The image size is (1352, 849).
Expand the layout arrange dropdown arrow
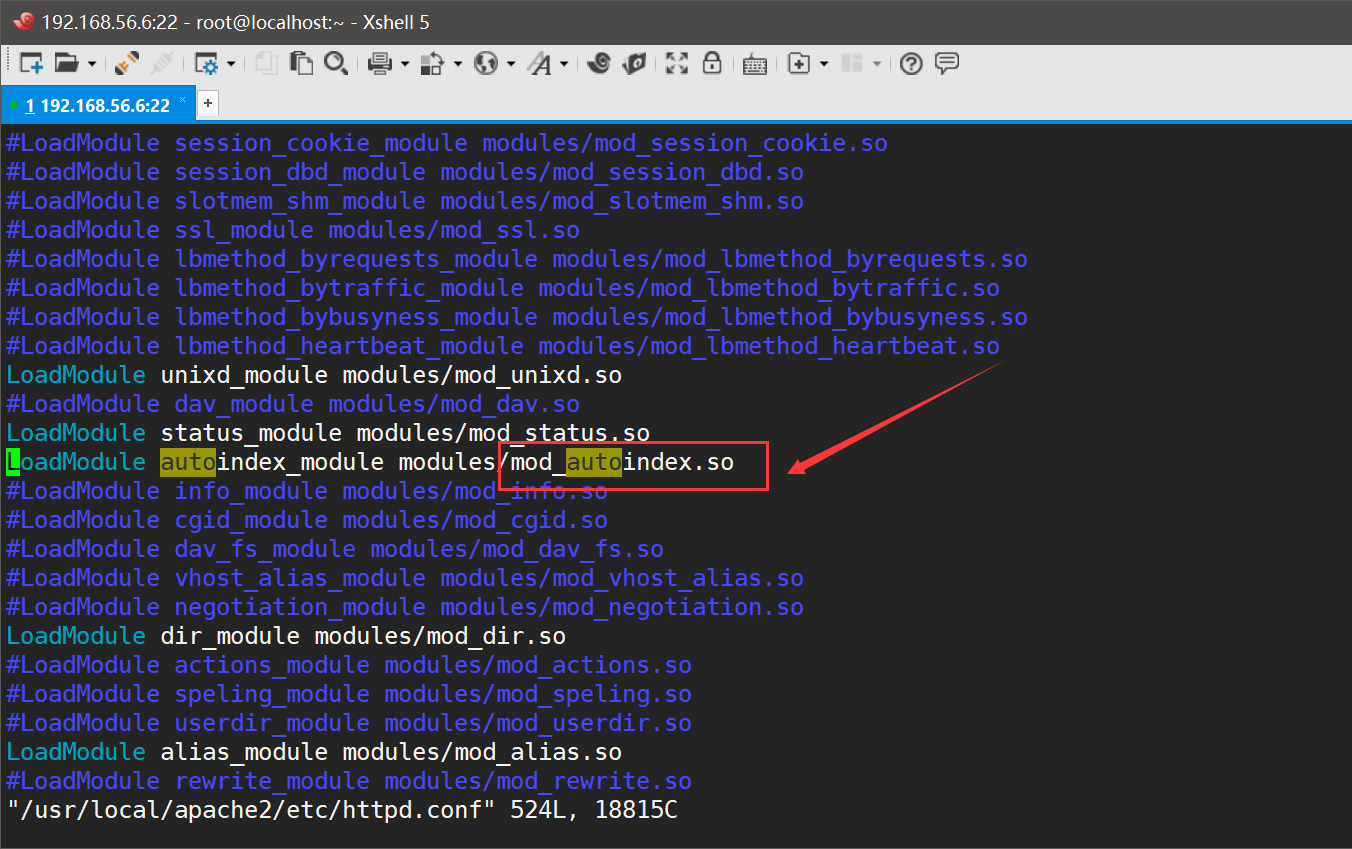877,64
